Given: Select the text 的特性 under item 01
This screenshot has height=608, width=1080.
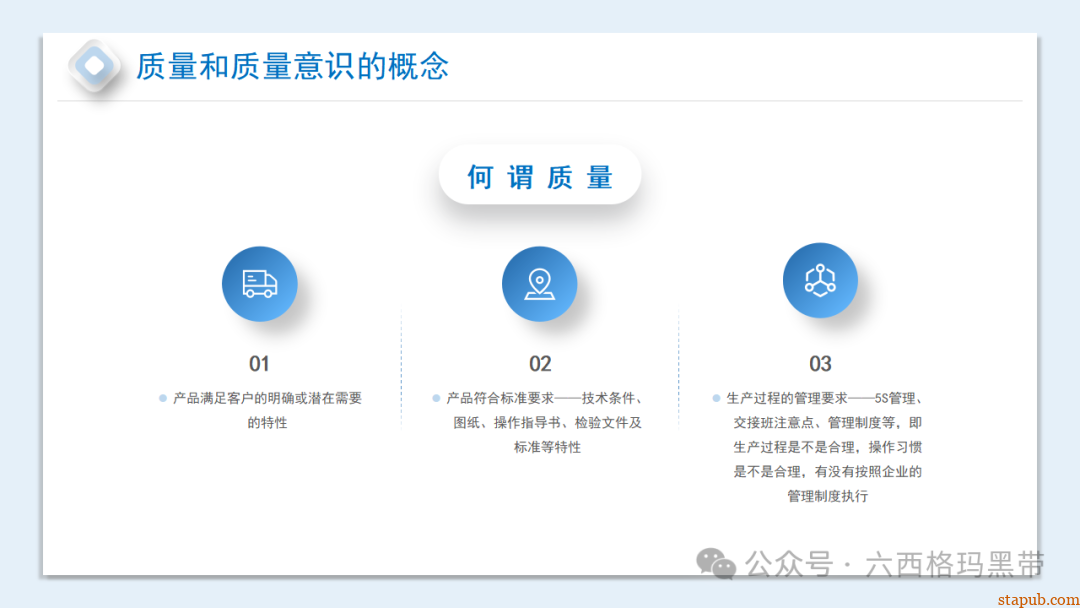Looking at the screenshot, I should [x=266, y=422].
